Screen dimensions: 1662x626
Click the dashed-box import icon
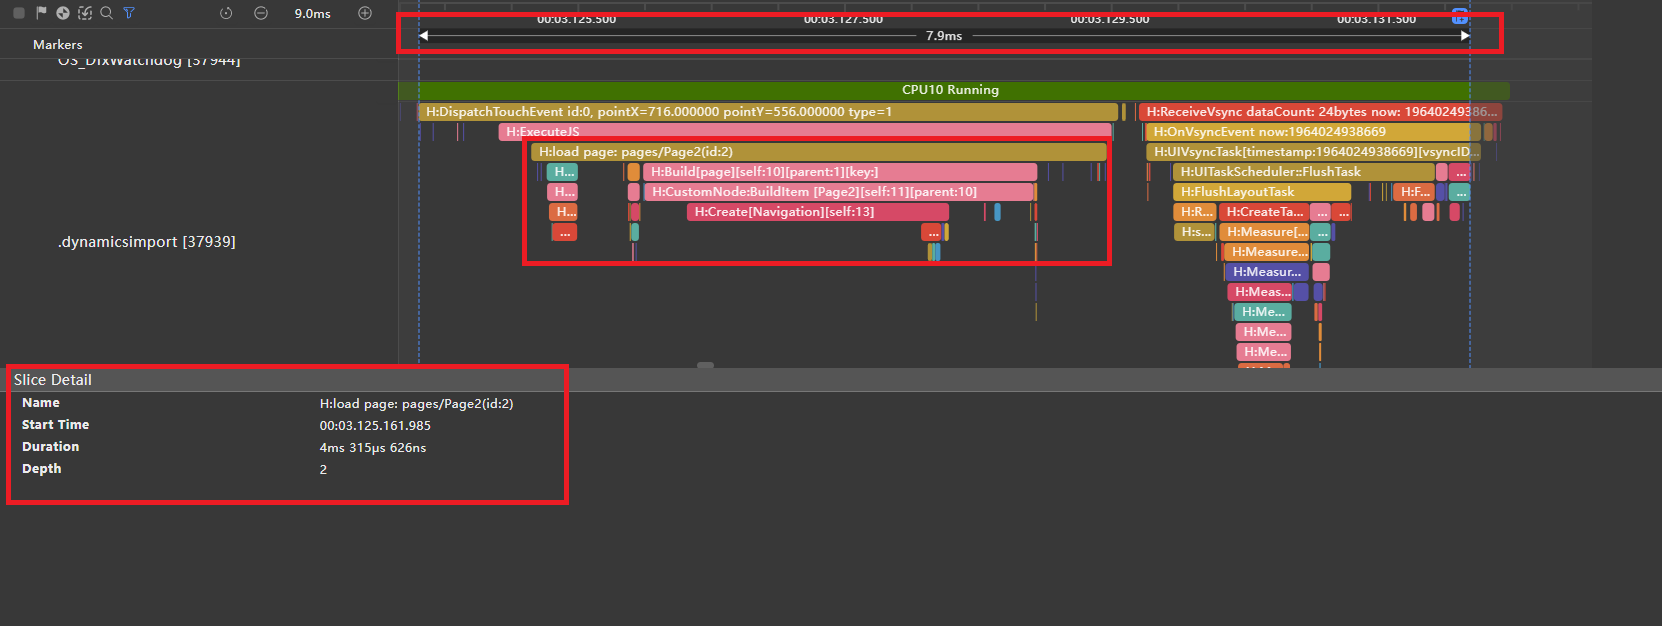pos(85,13)
